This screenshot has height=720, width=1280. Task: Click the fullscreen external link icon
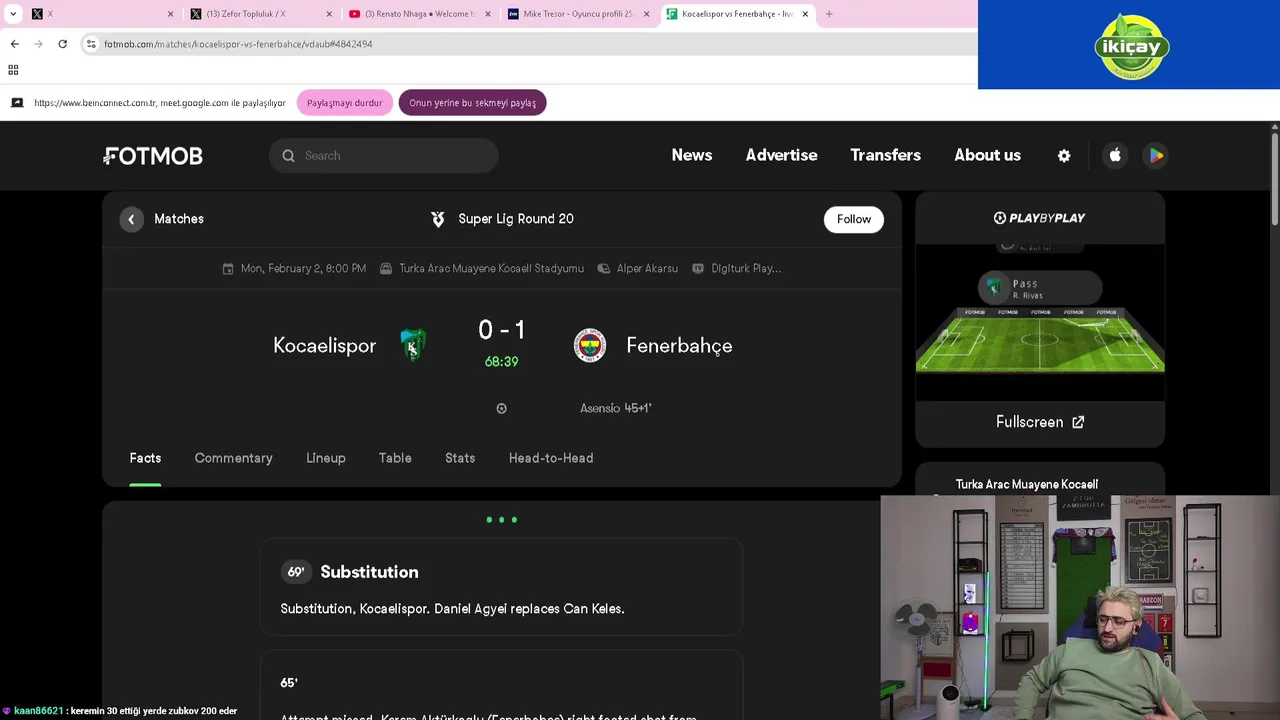coord(1078,422)
